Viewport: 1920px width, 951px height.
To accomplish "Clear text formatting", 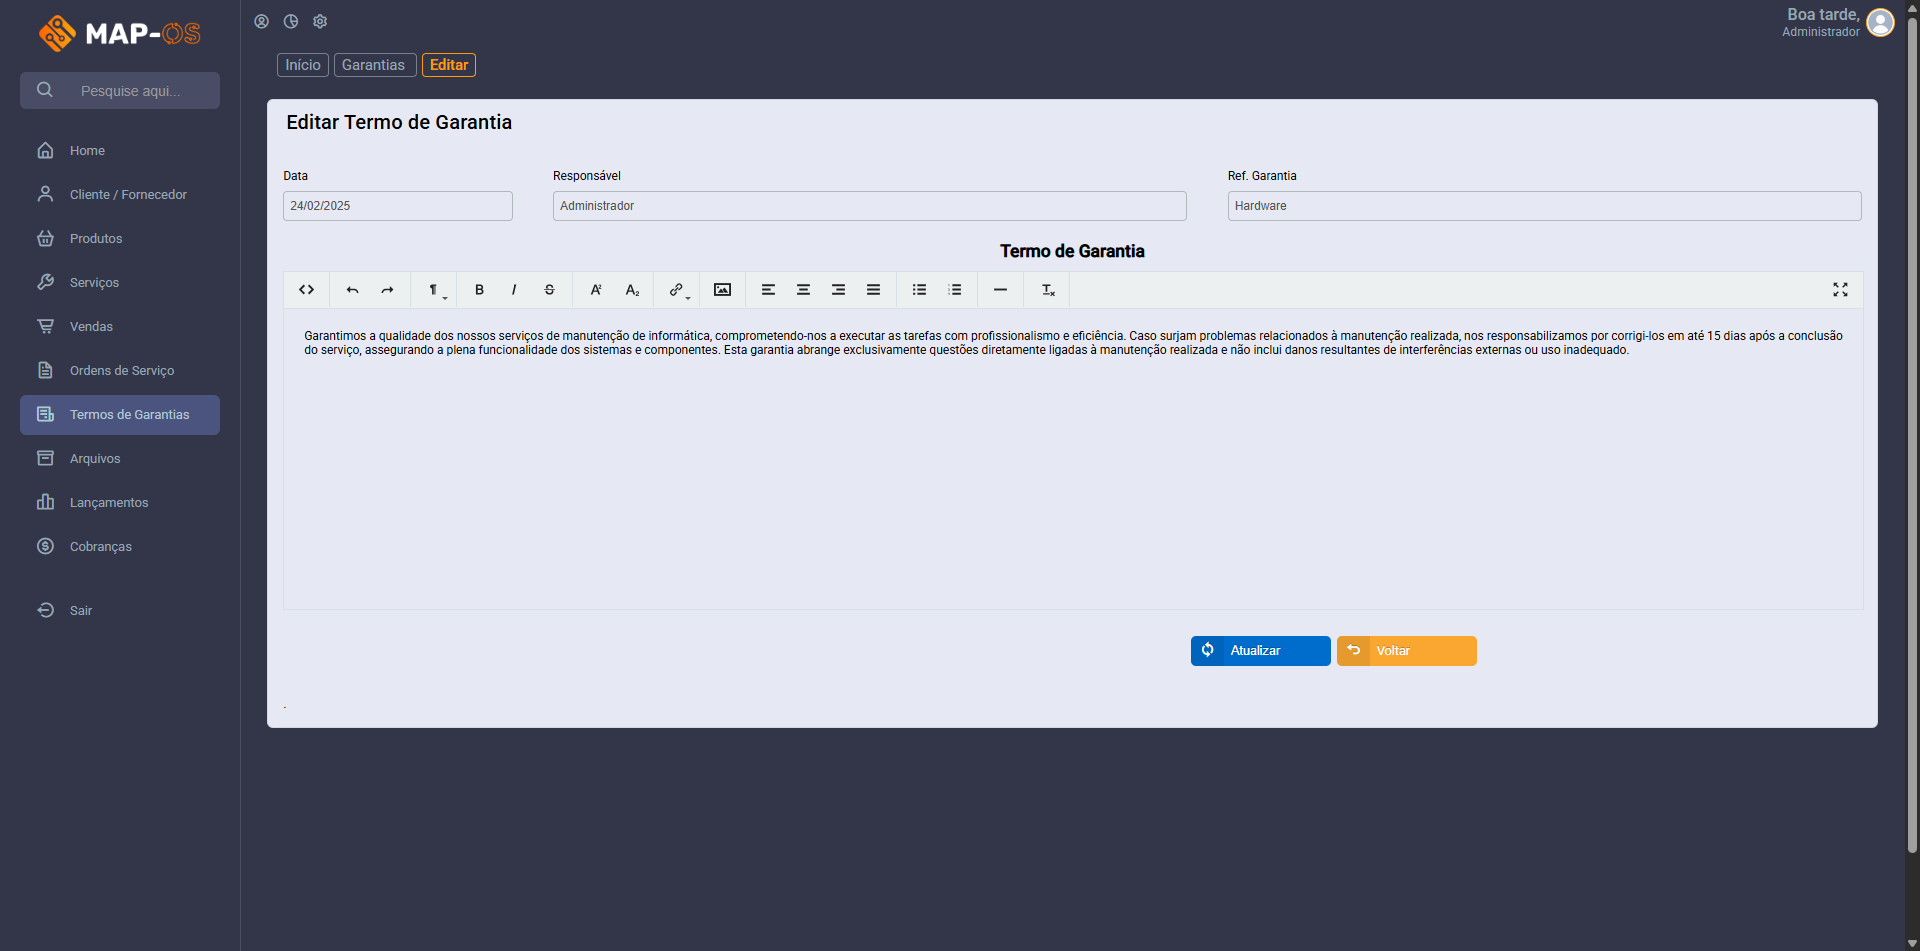I will coord(1048,290).
